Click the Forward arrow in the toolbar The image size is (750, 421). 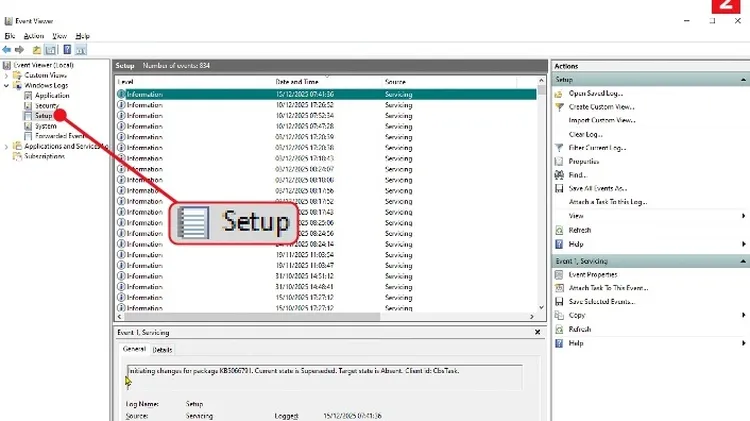(21, 49)
